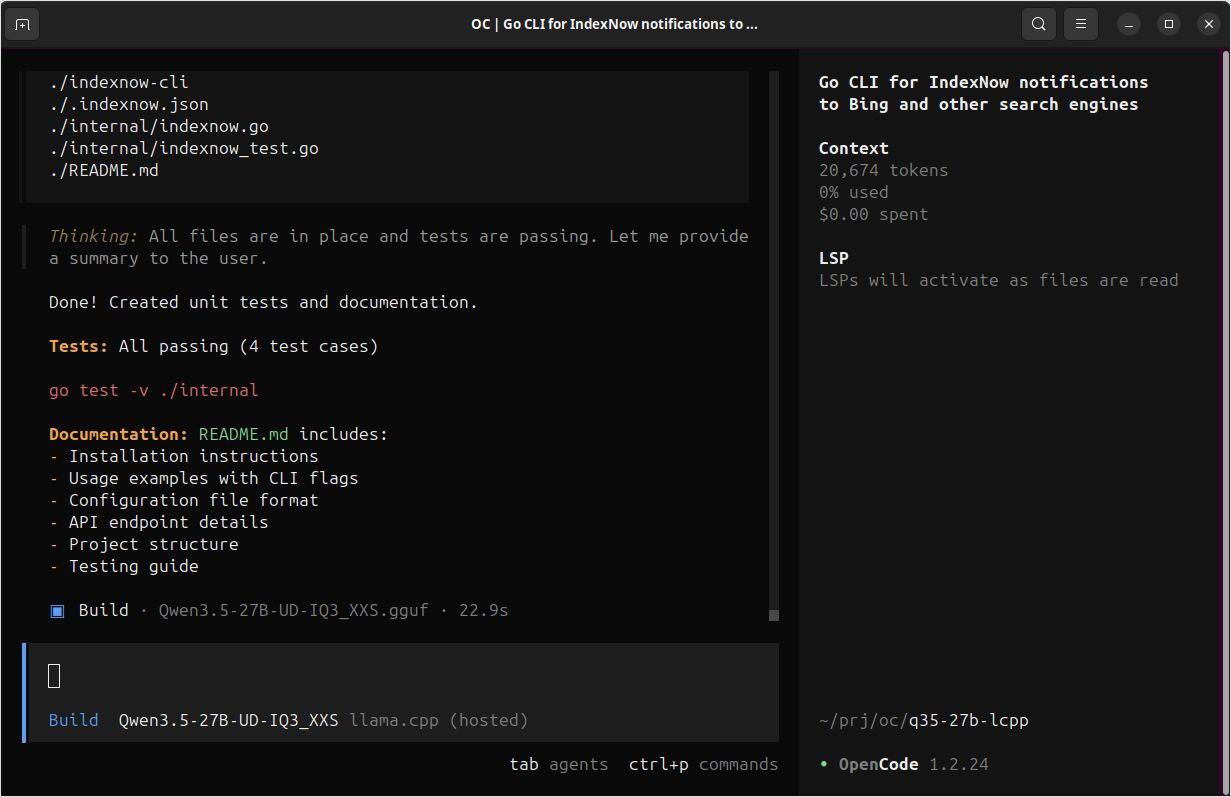
Task: Click the 20,674 tokens counter
Action: tap(883, 170)
